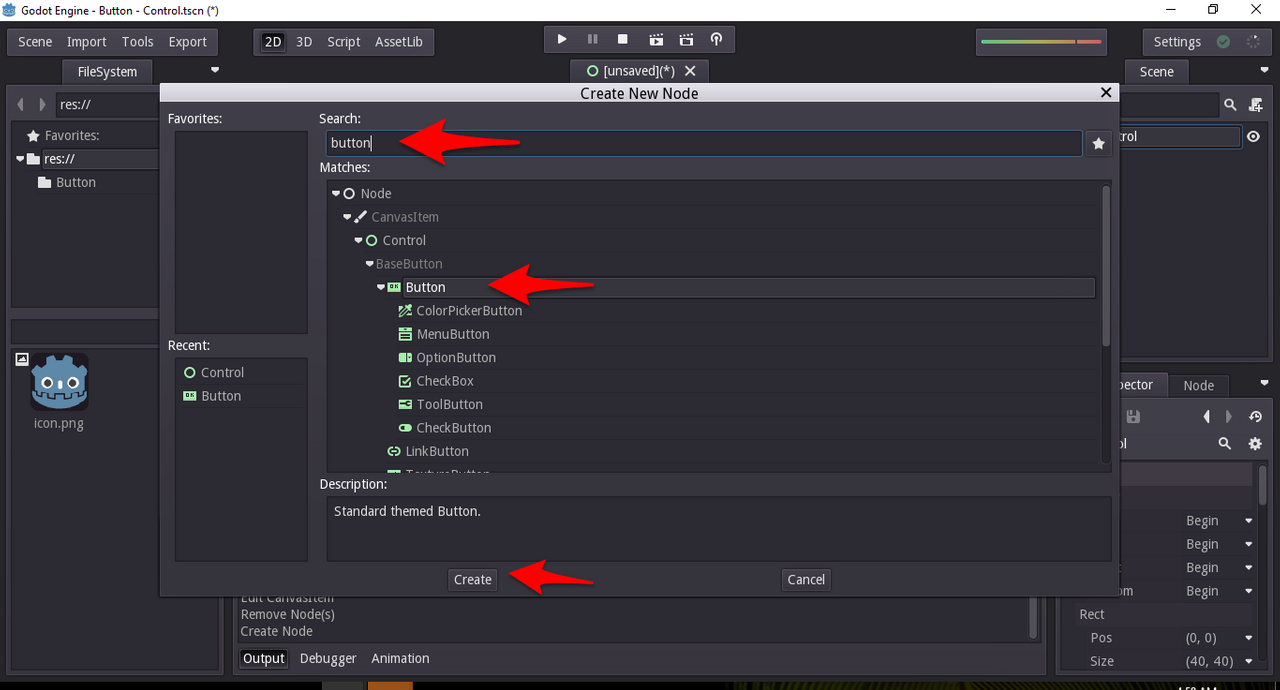Play a custom scene
1280x690 pixels.
click(686, 39)
